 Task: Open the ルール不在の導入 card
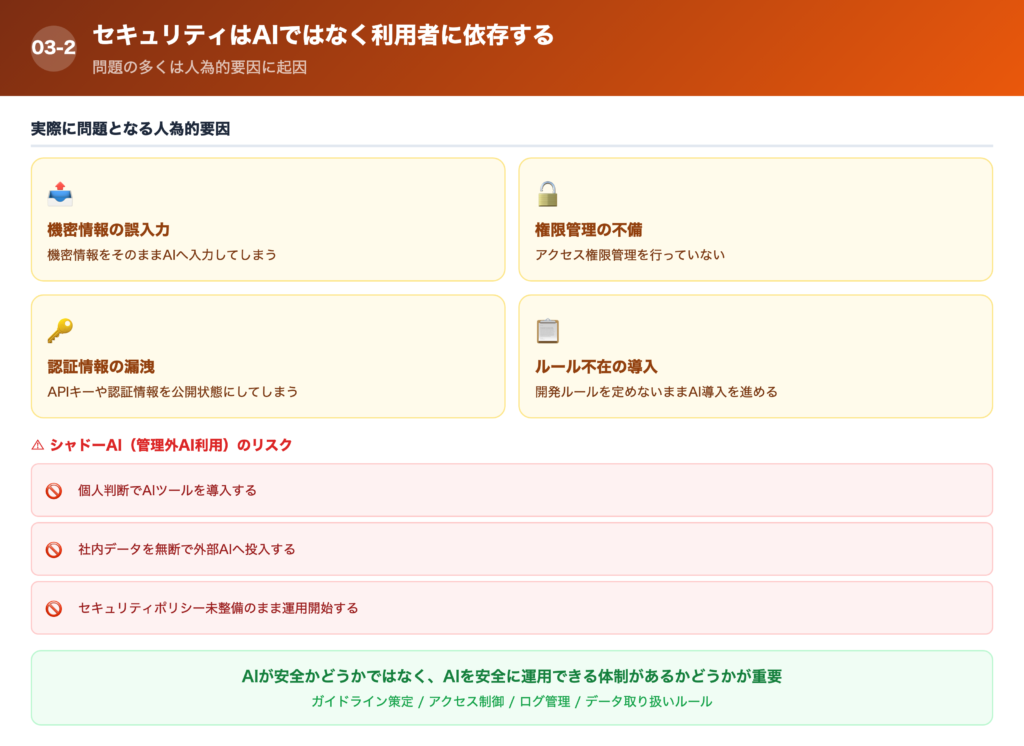(755, 356)
